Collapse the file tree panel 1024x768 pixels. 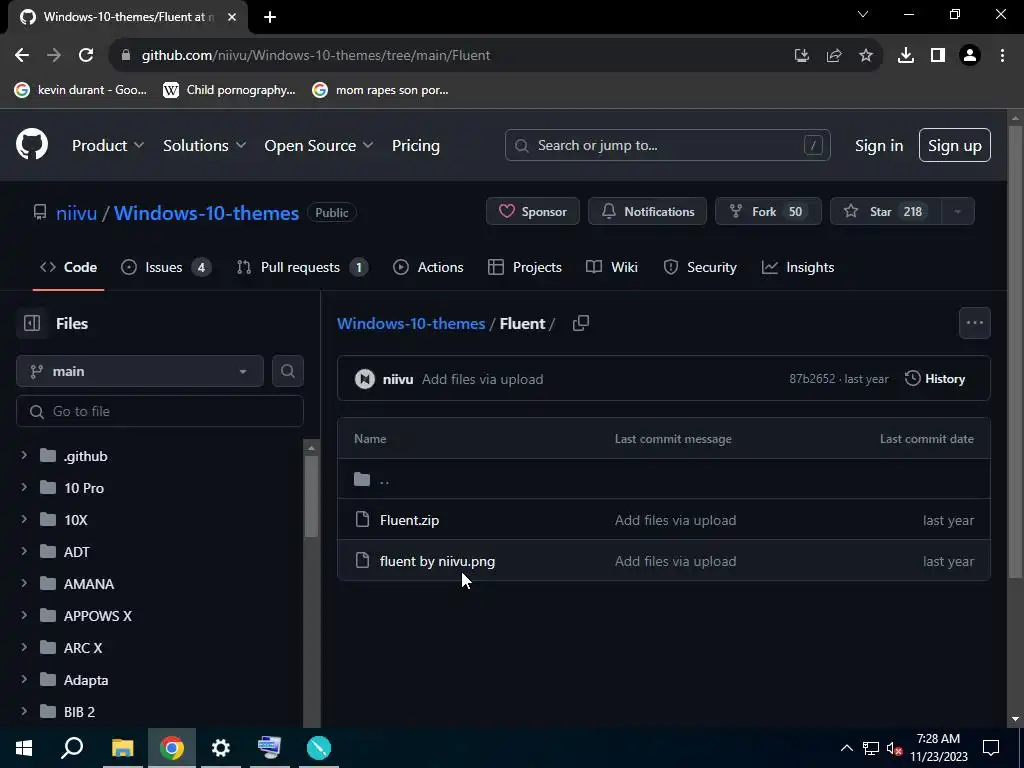coord(32,323)
